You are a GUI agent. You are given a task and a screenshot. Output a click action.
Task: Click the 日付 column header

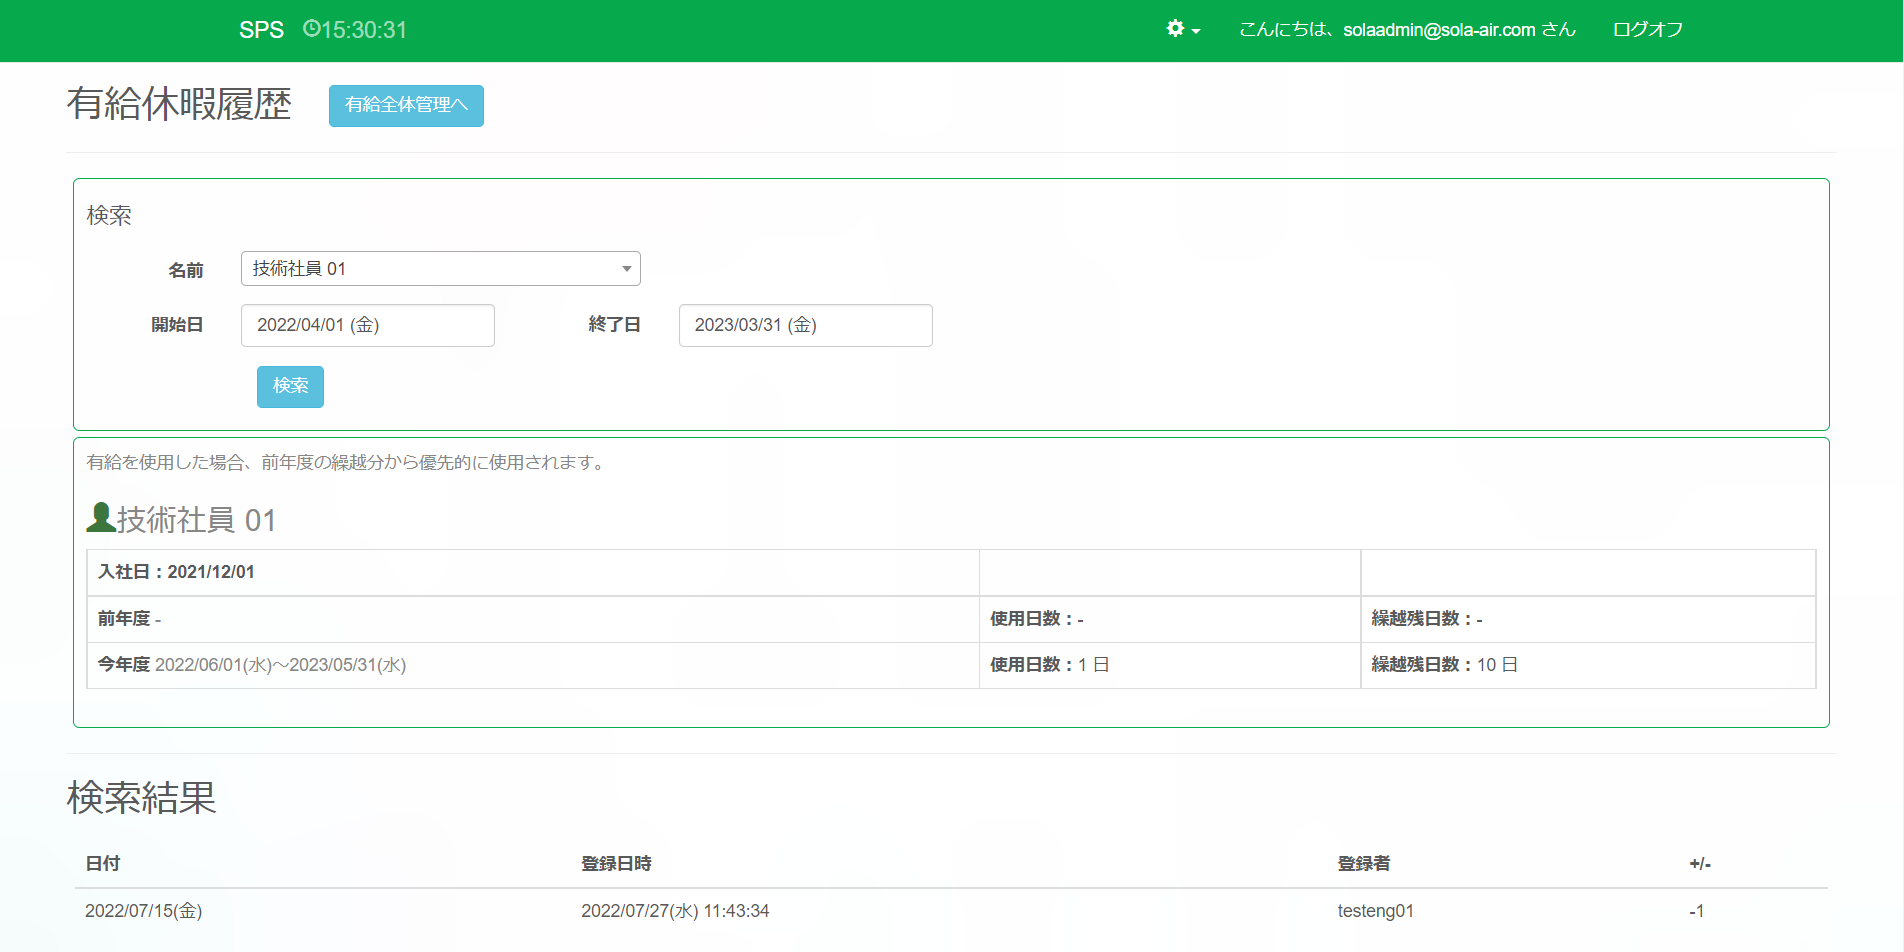click(x=103, y=863)
